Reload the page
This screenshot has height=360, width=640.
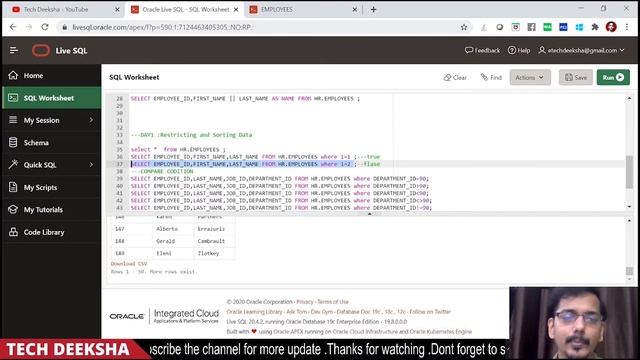pos(45,27)
